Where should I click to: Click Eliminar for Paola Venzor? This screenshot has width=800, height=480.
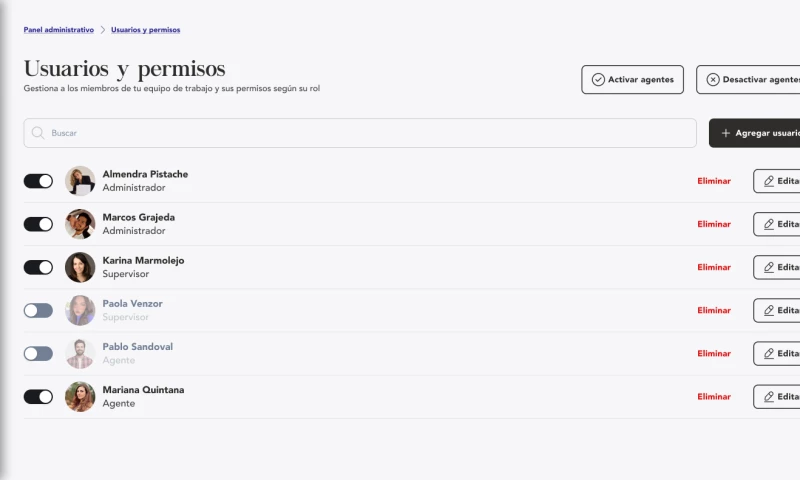coord(714,310)
